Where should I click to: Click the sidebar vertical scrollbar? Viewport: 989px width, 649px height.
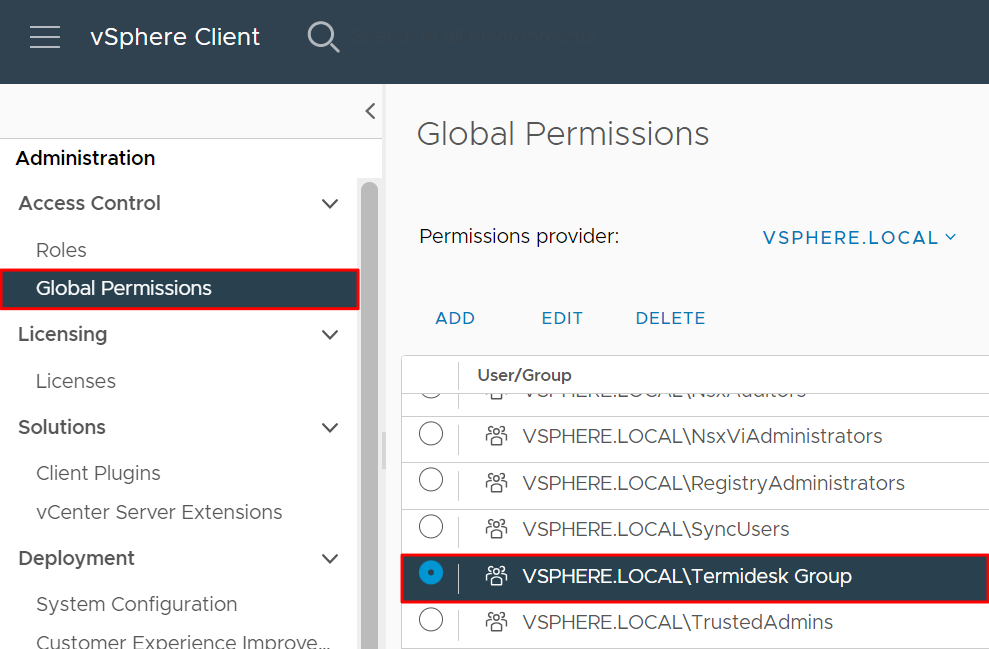pyautogui.click(x=369, y=400)
